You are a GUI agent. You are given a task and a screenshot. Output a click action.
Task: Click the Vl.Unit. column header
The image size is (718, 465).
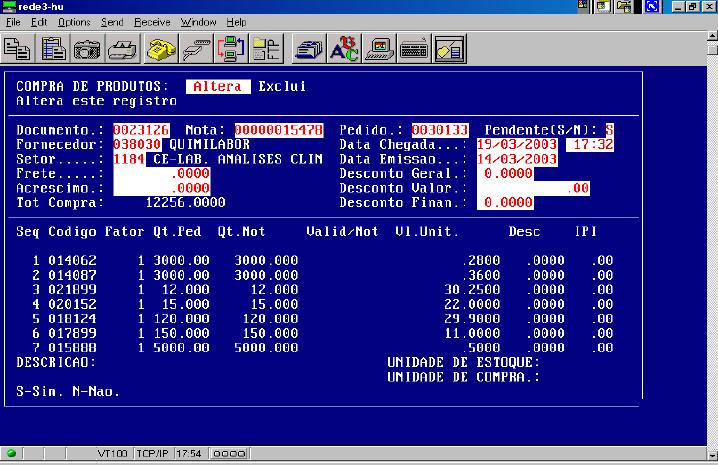click(427, 232)
